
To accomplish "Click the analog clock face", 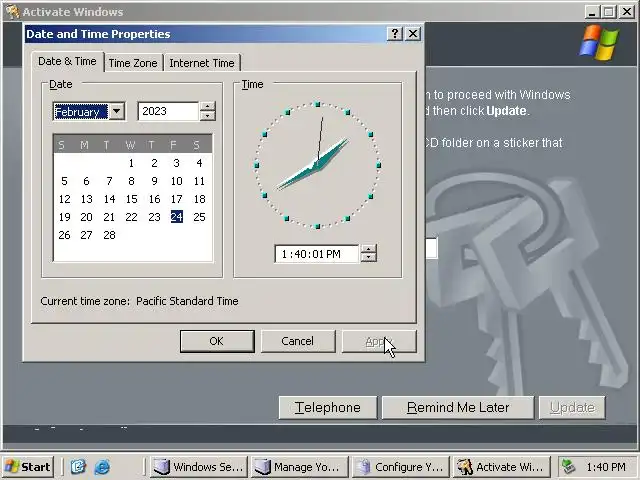I will (318, 165).
